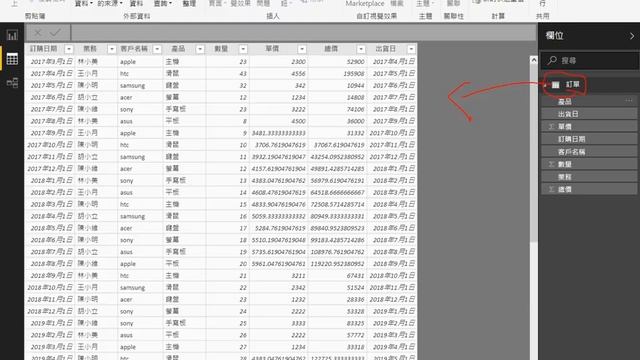
Task: Click unit price cell 342
Action: [279, 85]
